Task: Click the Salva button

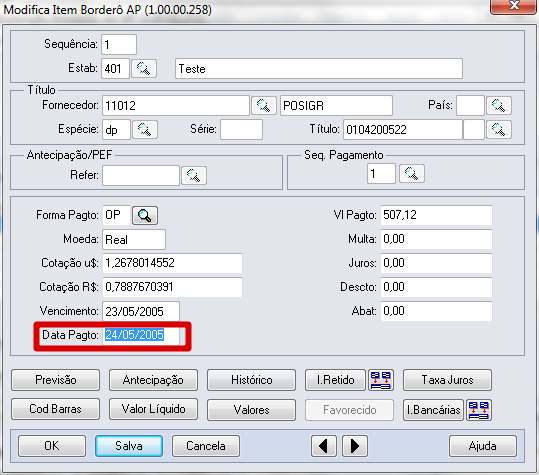Action: click(x=129, y=446)
